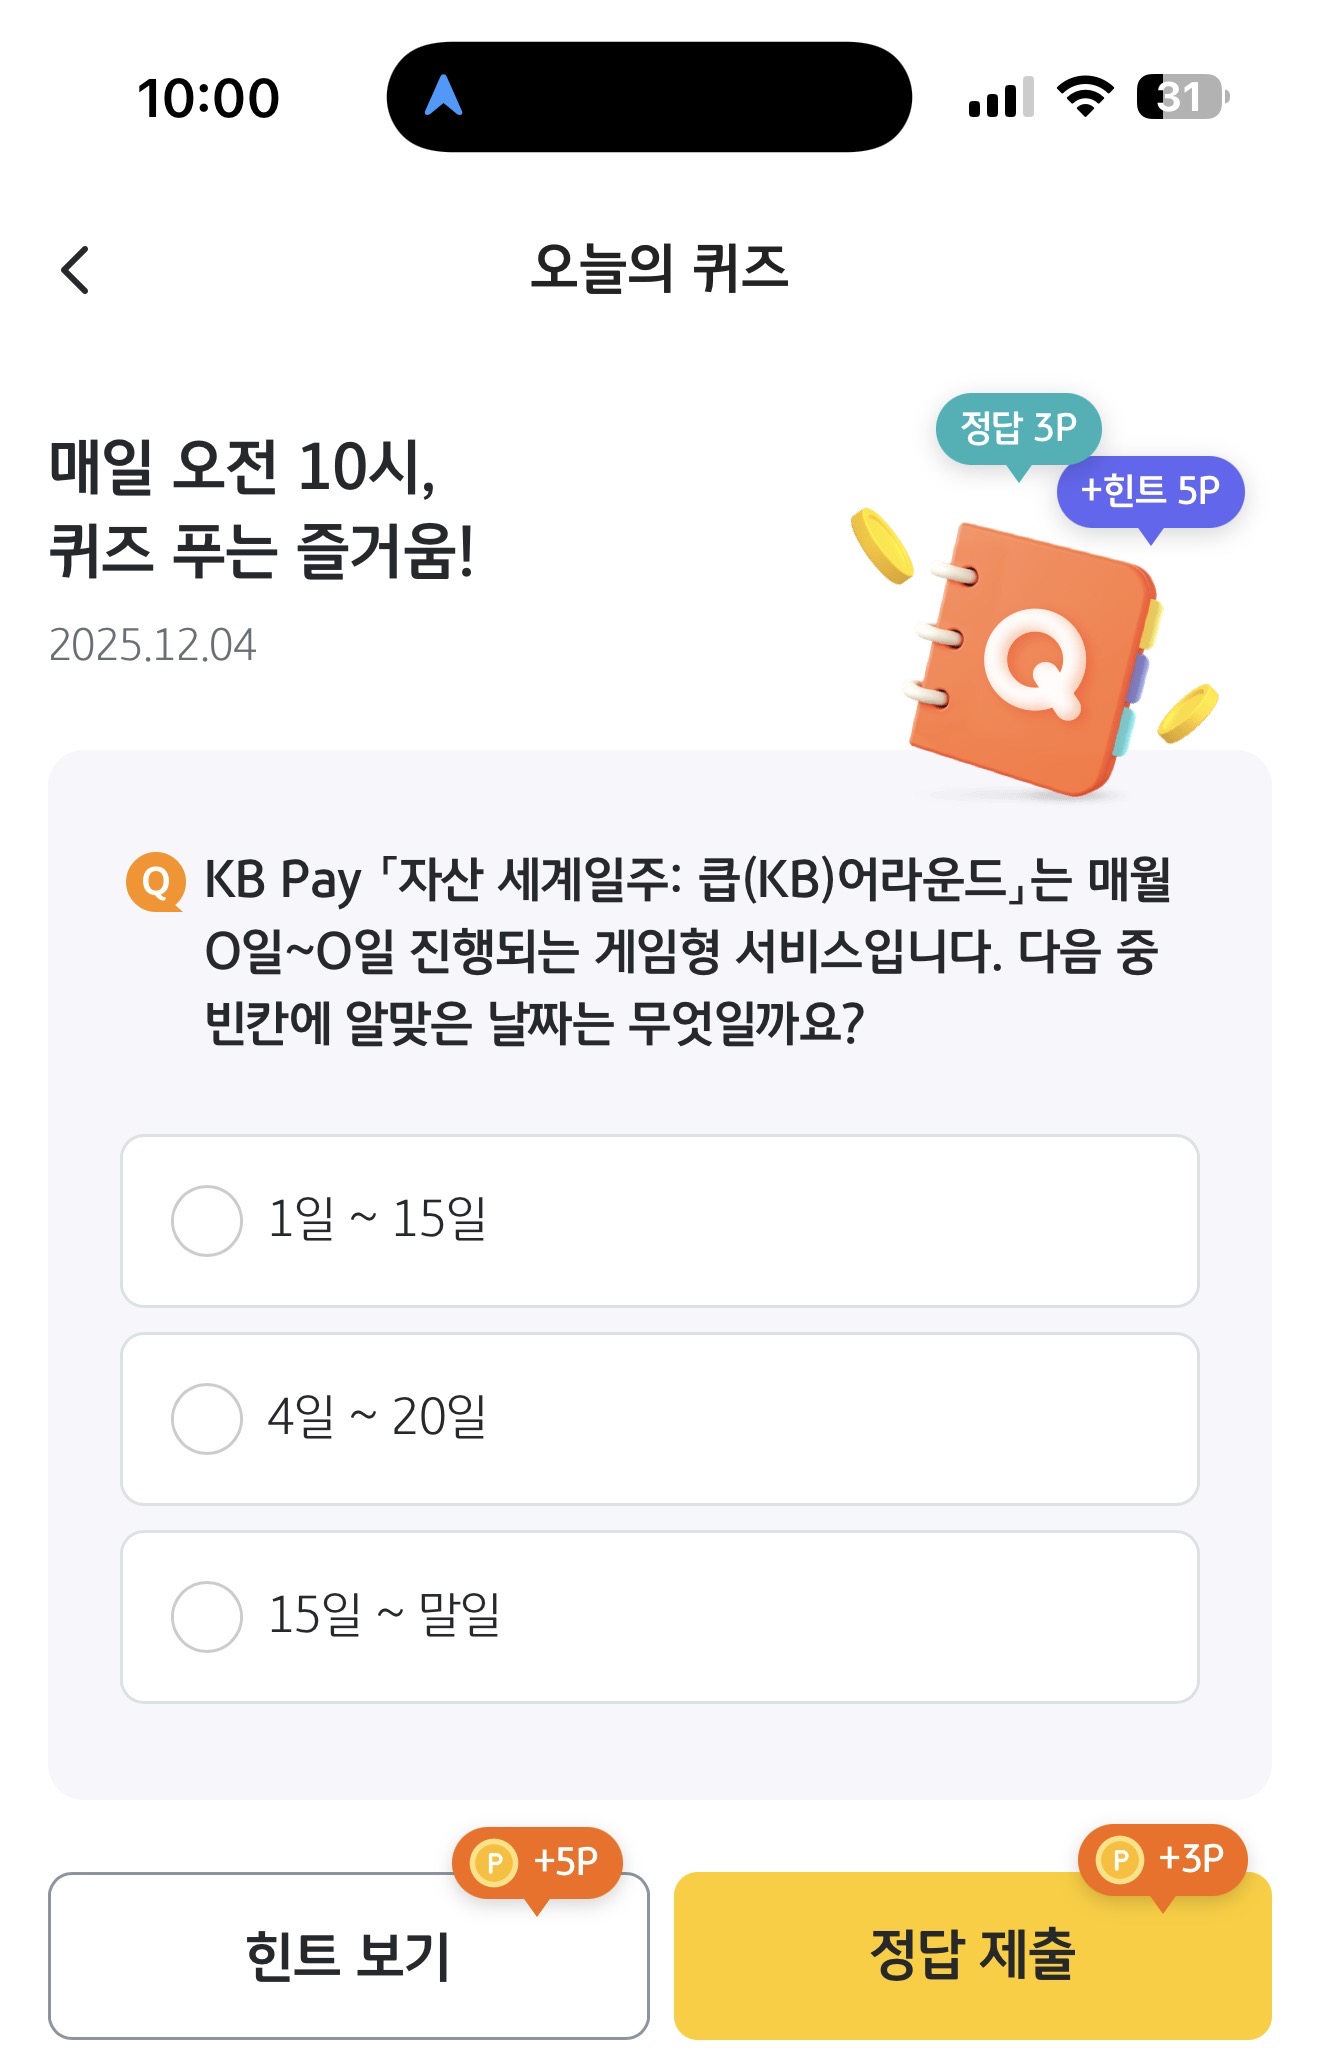Select the 4일 ~ 20일 radio option
Image resolution: width=1320 pixels, height=2066 pixels.
pyautogui.click(x=660, y=1418)
